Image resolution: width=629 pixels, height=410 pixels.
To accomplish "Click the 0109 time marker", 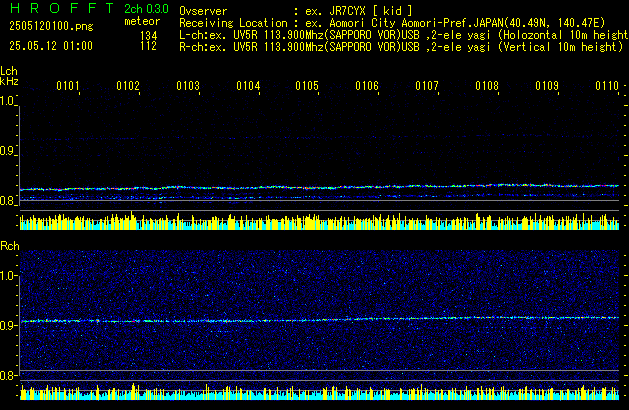I will (x=547, y=86).
